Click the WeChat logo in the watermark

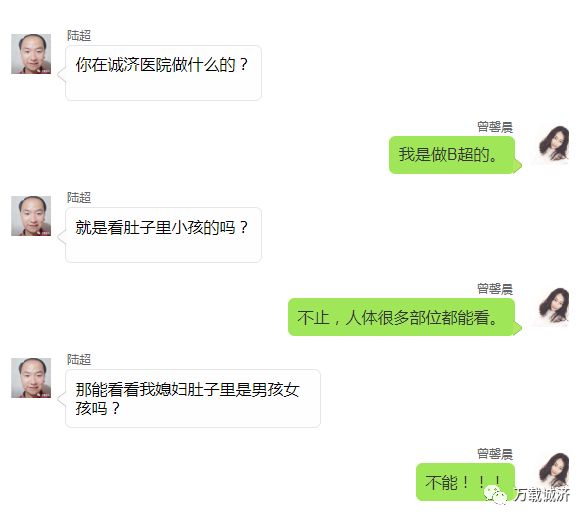coord(496,495)
